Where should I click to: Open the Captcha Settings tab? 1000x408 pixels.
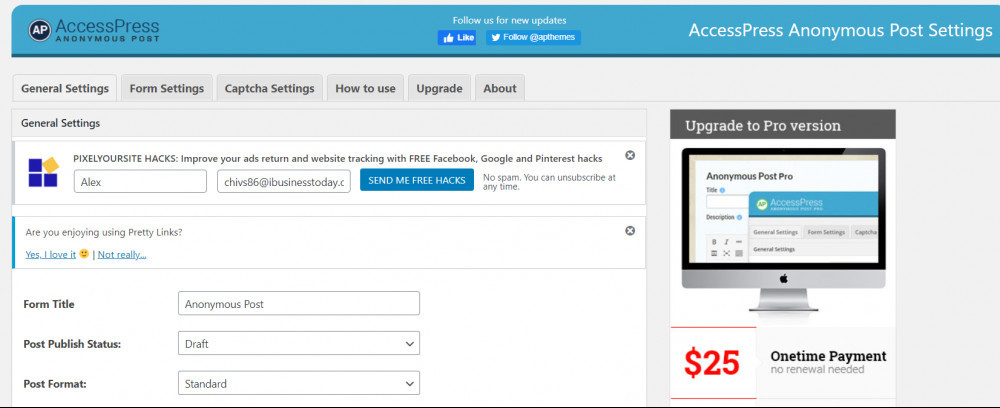269,88
